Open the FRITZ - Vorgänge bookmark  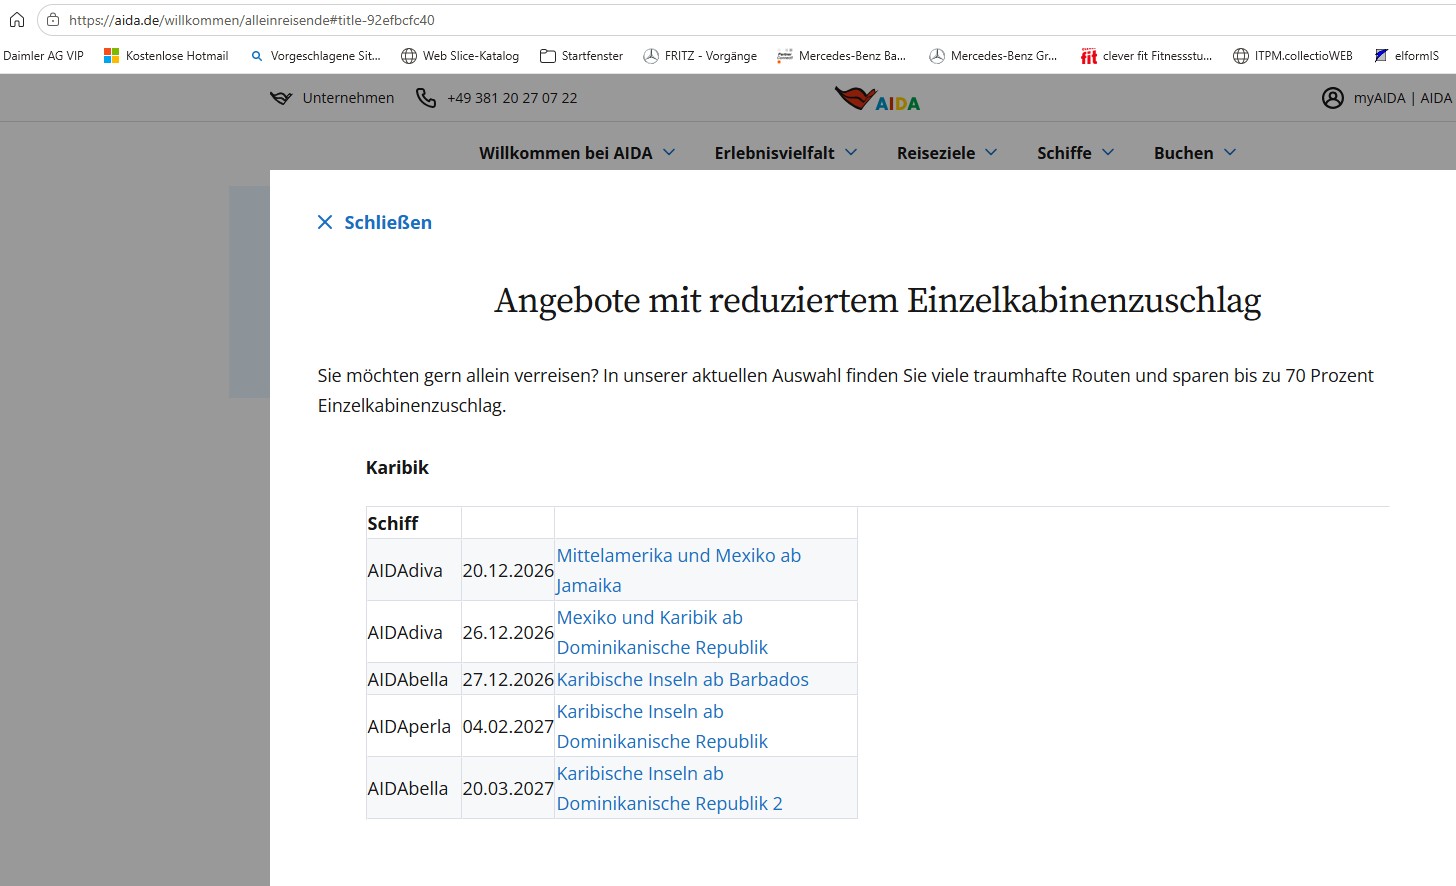coord(699,56)
